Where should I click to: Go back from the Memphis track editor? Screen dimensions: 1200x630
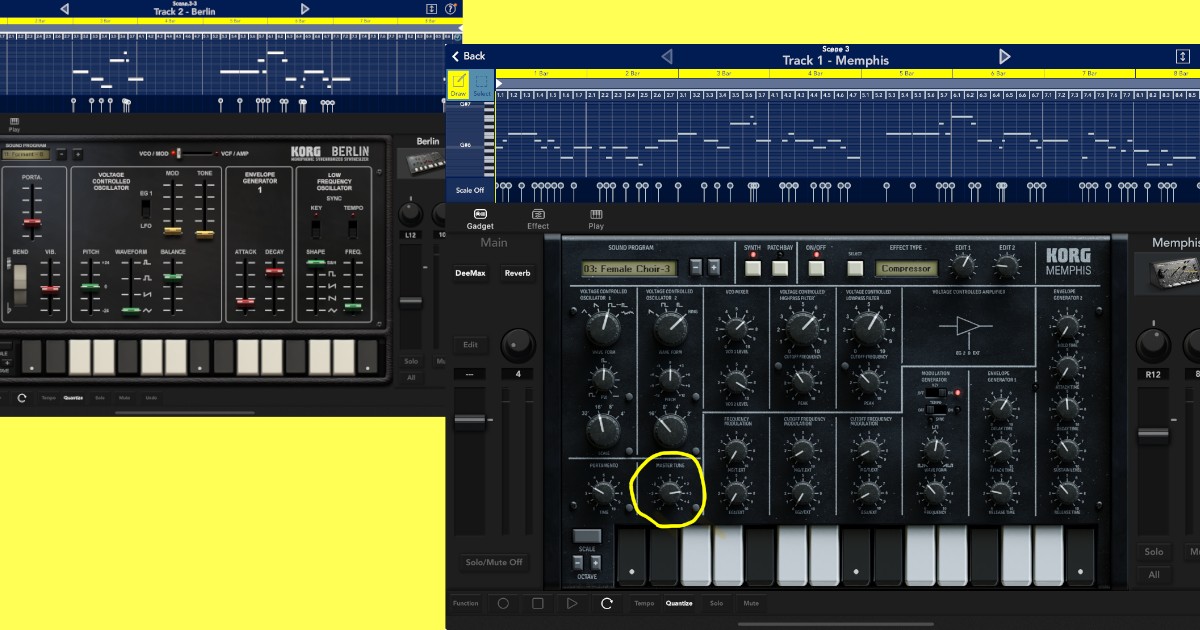pyautogui.click(x=468, y=57)
